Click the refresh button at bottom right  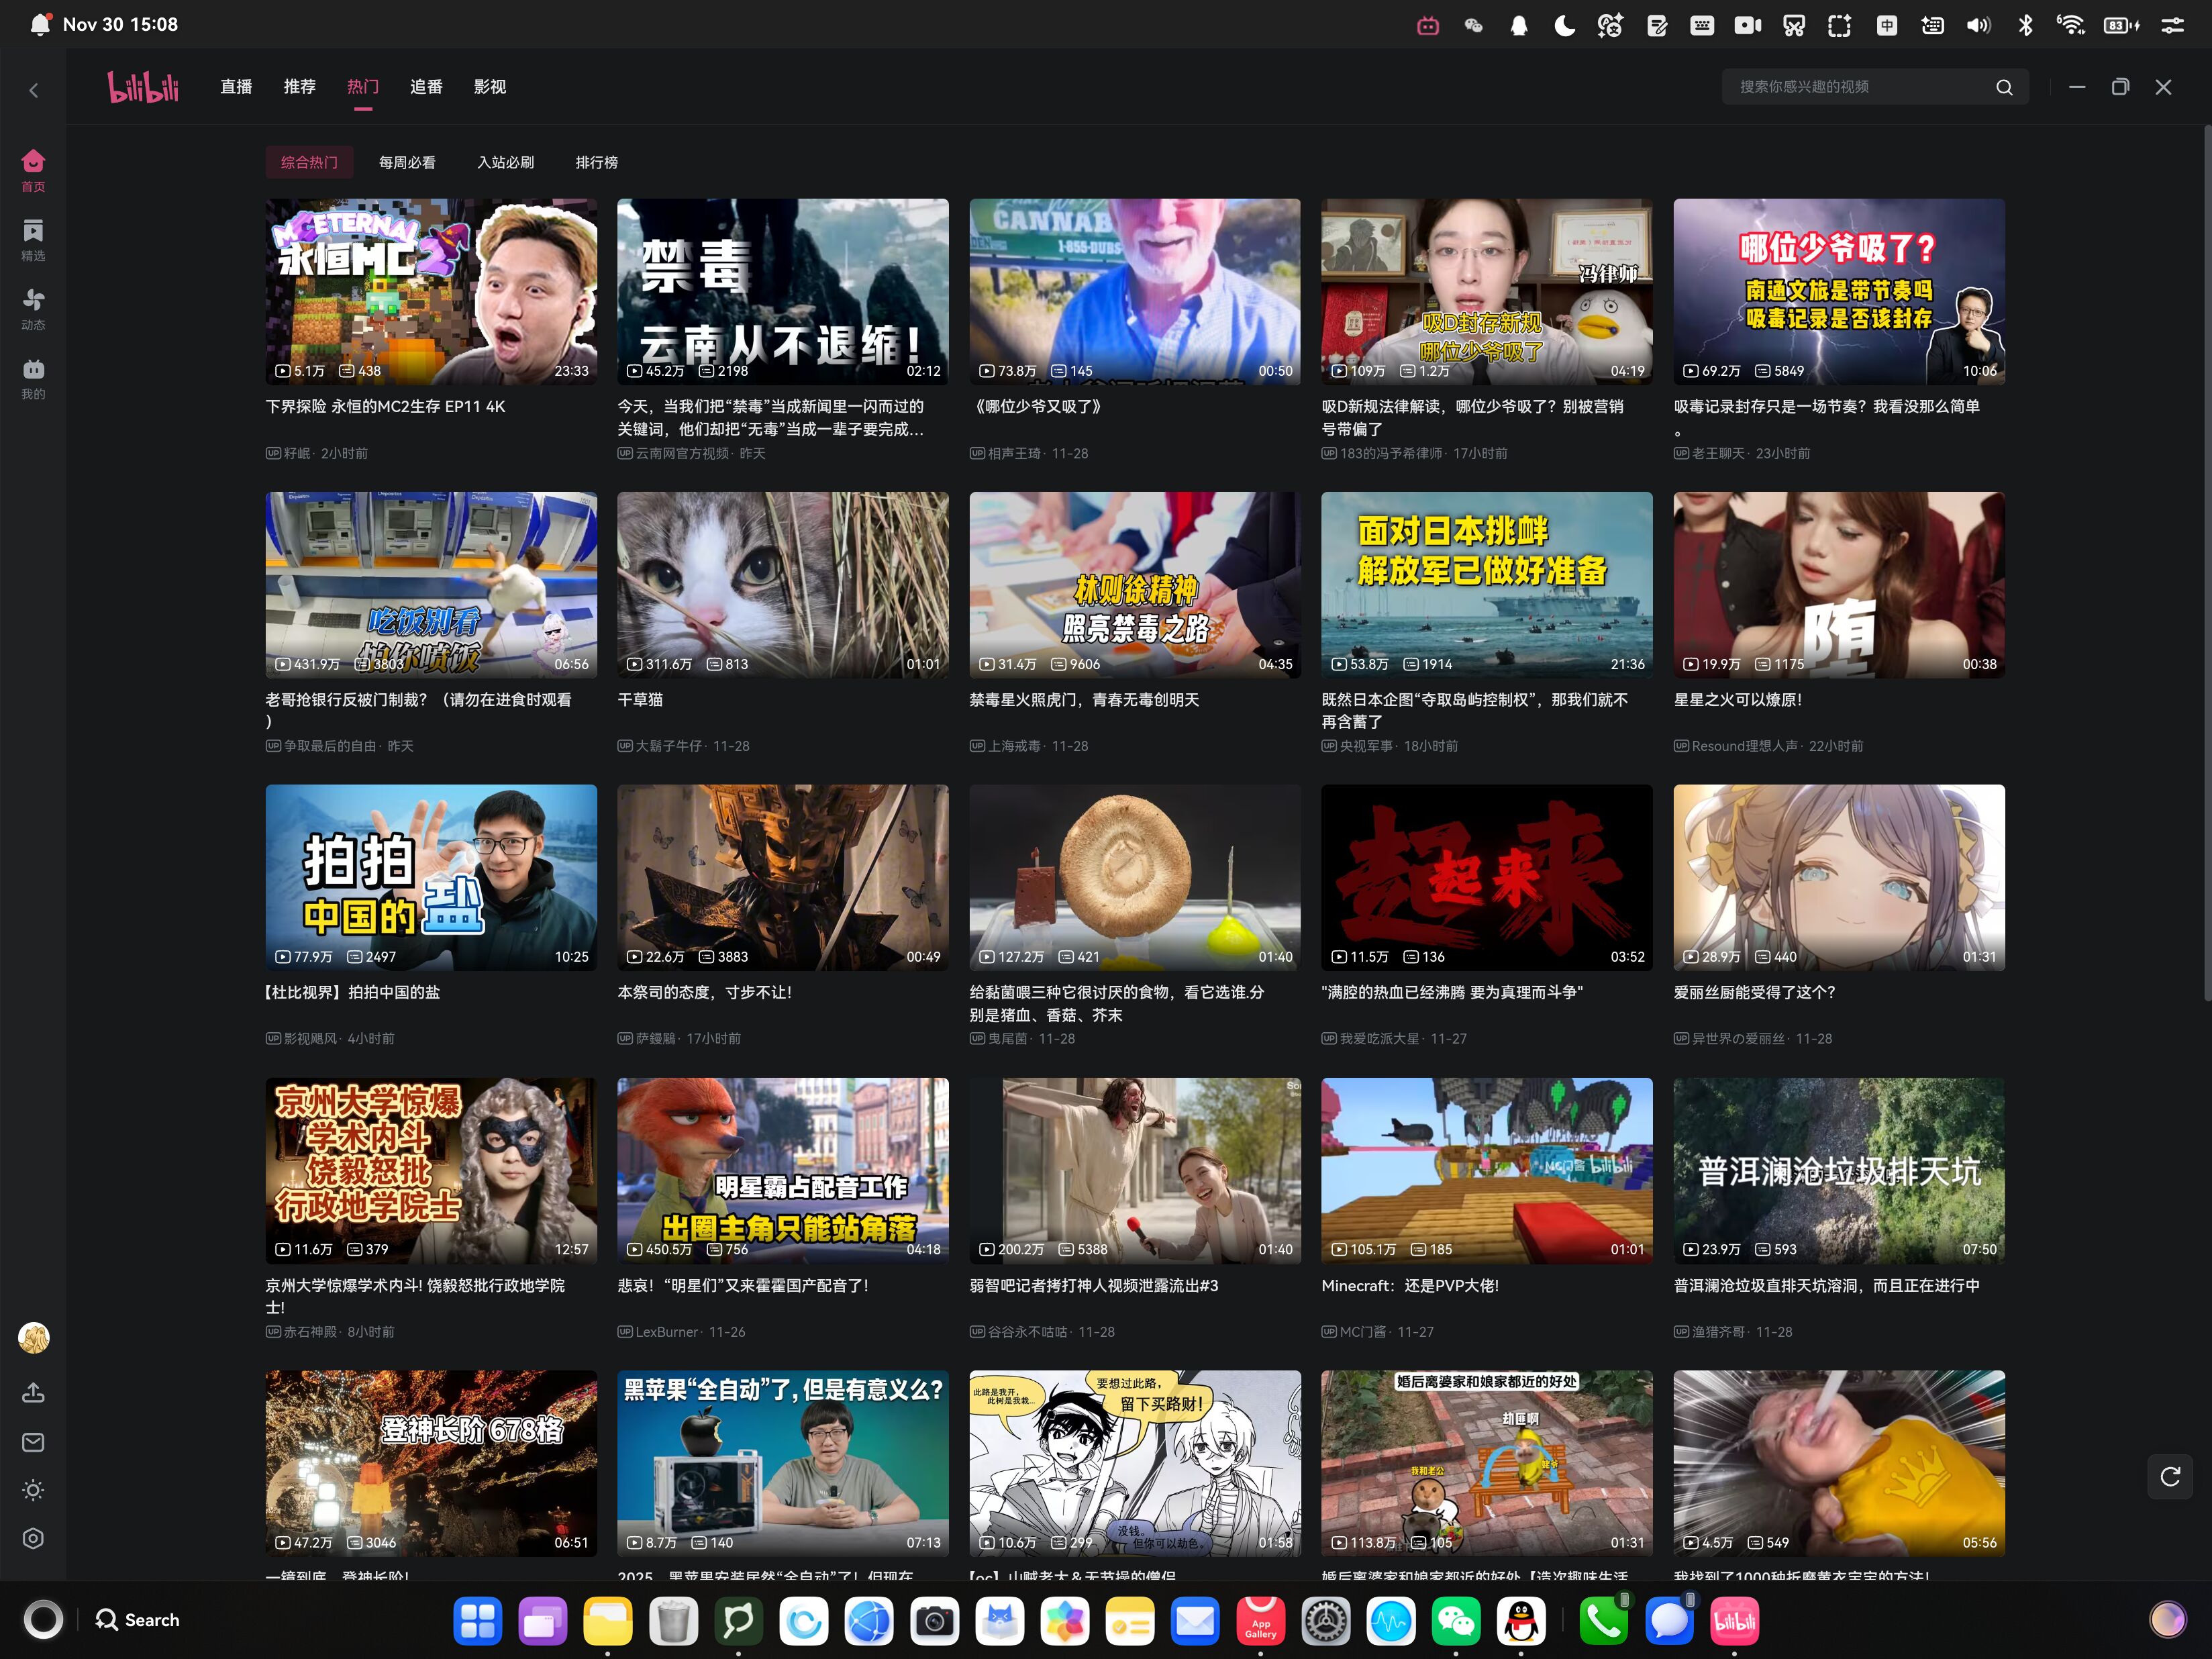click(2169, 1477)
